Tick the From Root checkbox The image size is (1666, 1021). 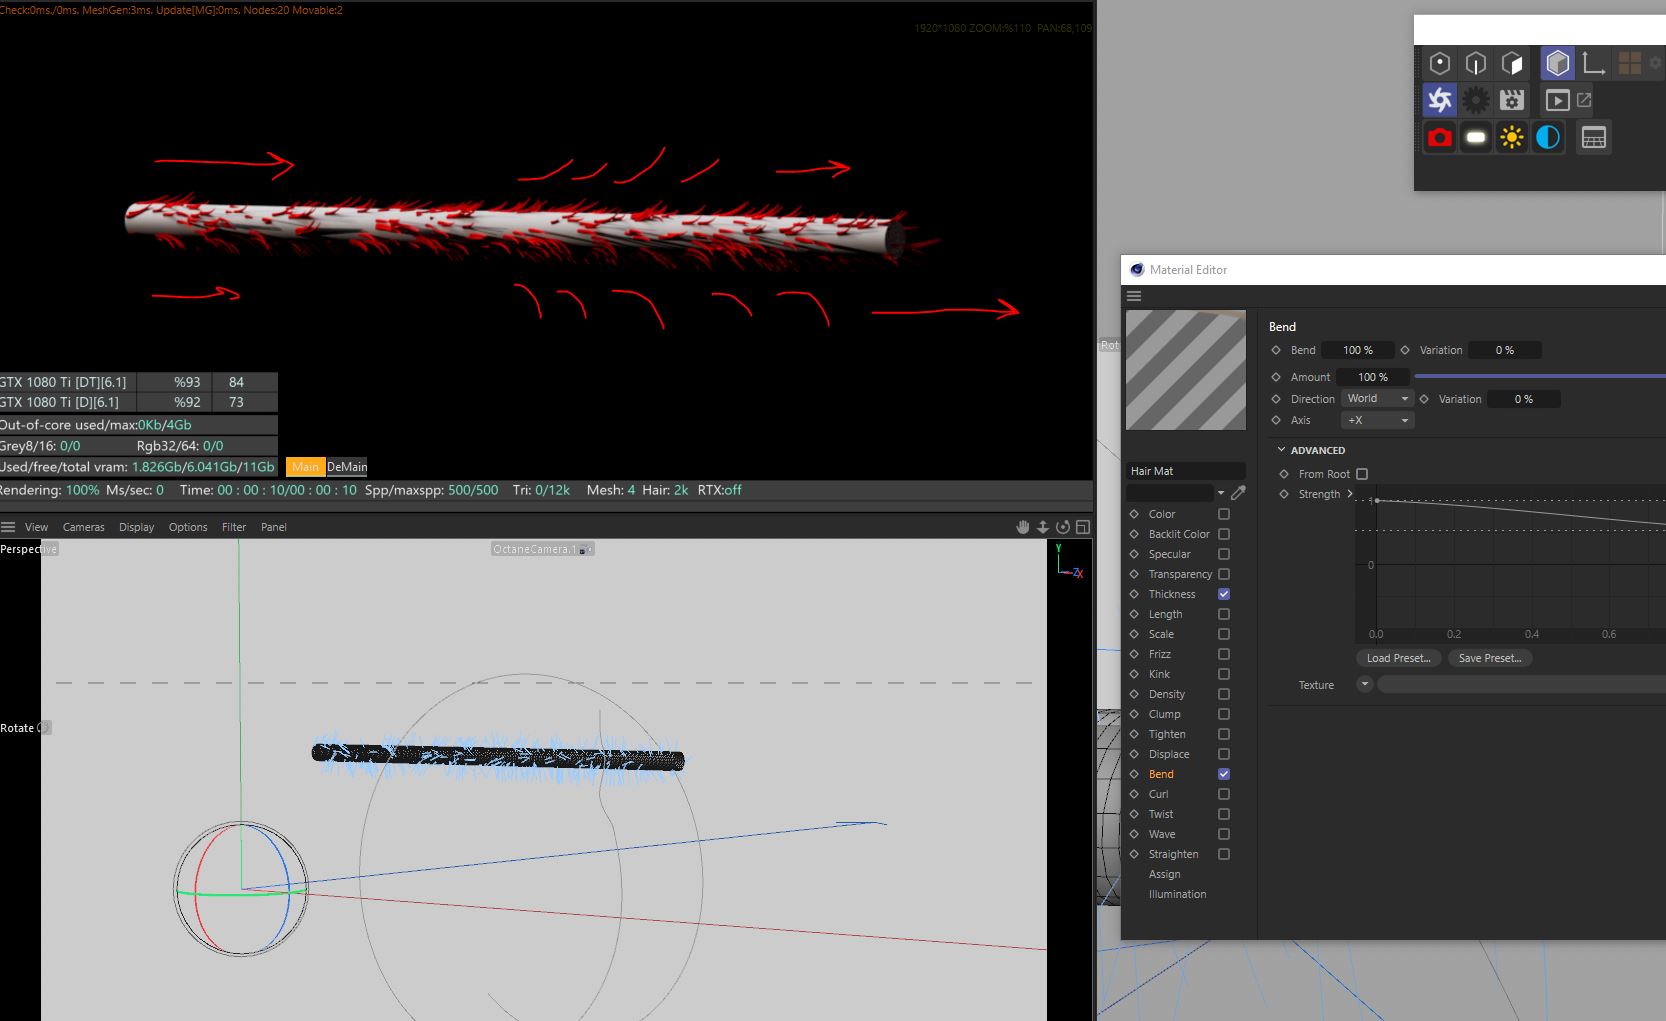point(1362,474)
